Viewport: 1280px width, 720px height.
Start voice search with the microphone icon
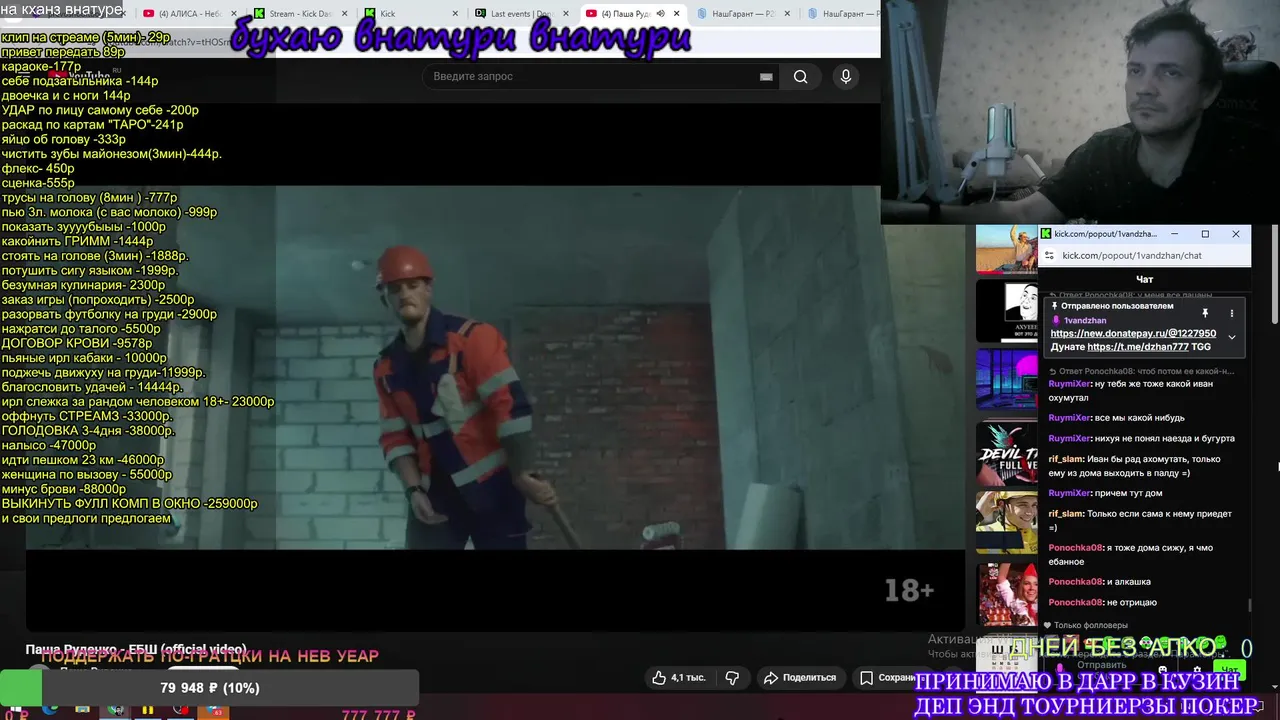tap(846, 77)
